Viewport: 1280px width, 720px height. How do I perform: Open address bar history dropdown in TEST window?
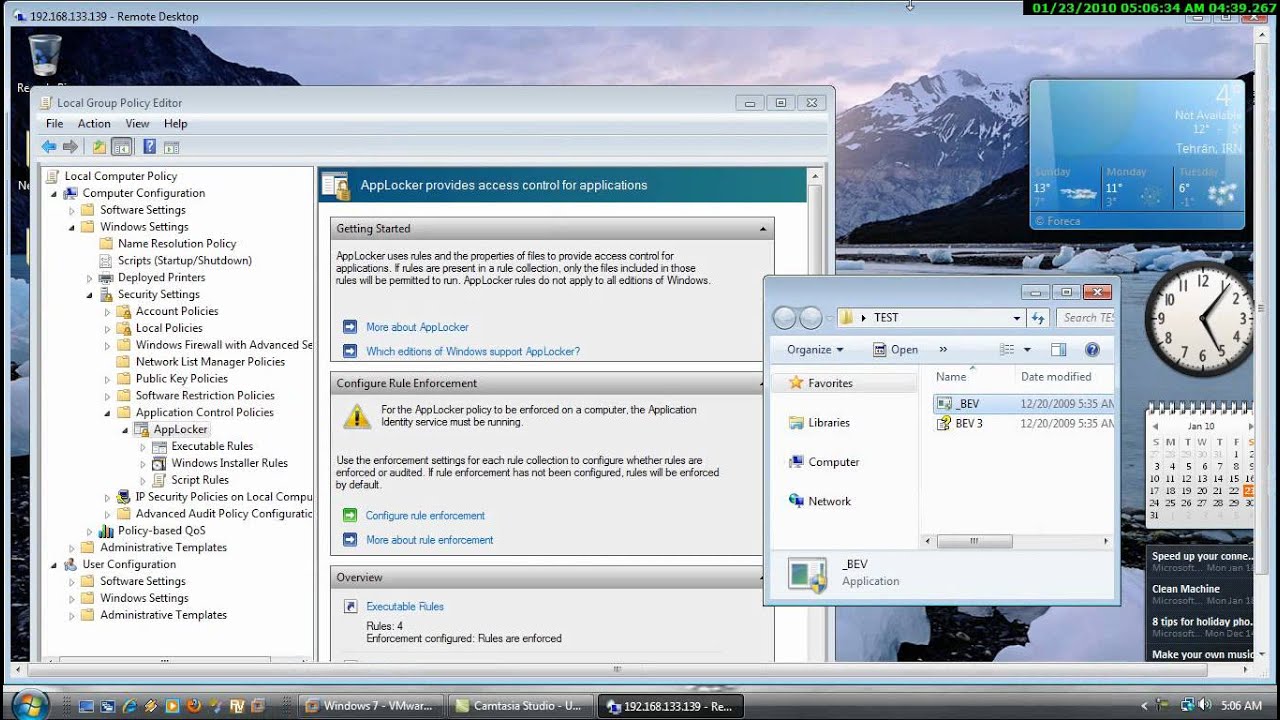point(1017,318)
